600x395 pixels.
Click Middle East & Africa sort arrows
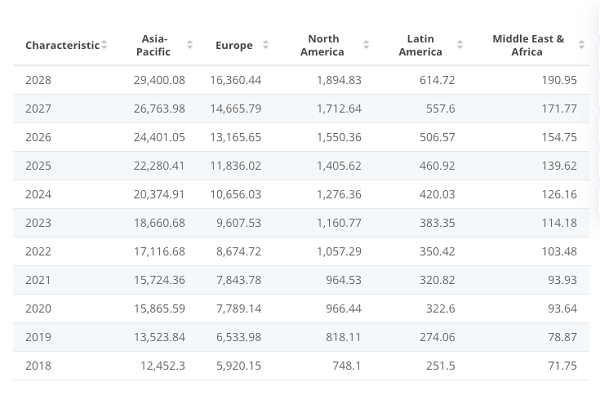[582, 45]
